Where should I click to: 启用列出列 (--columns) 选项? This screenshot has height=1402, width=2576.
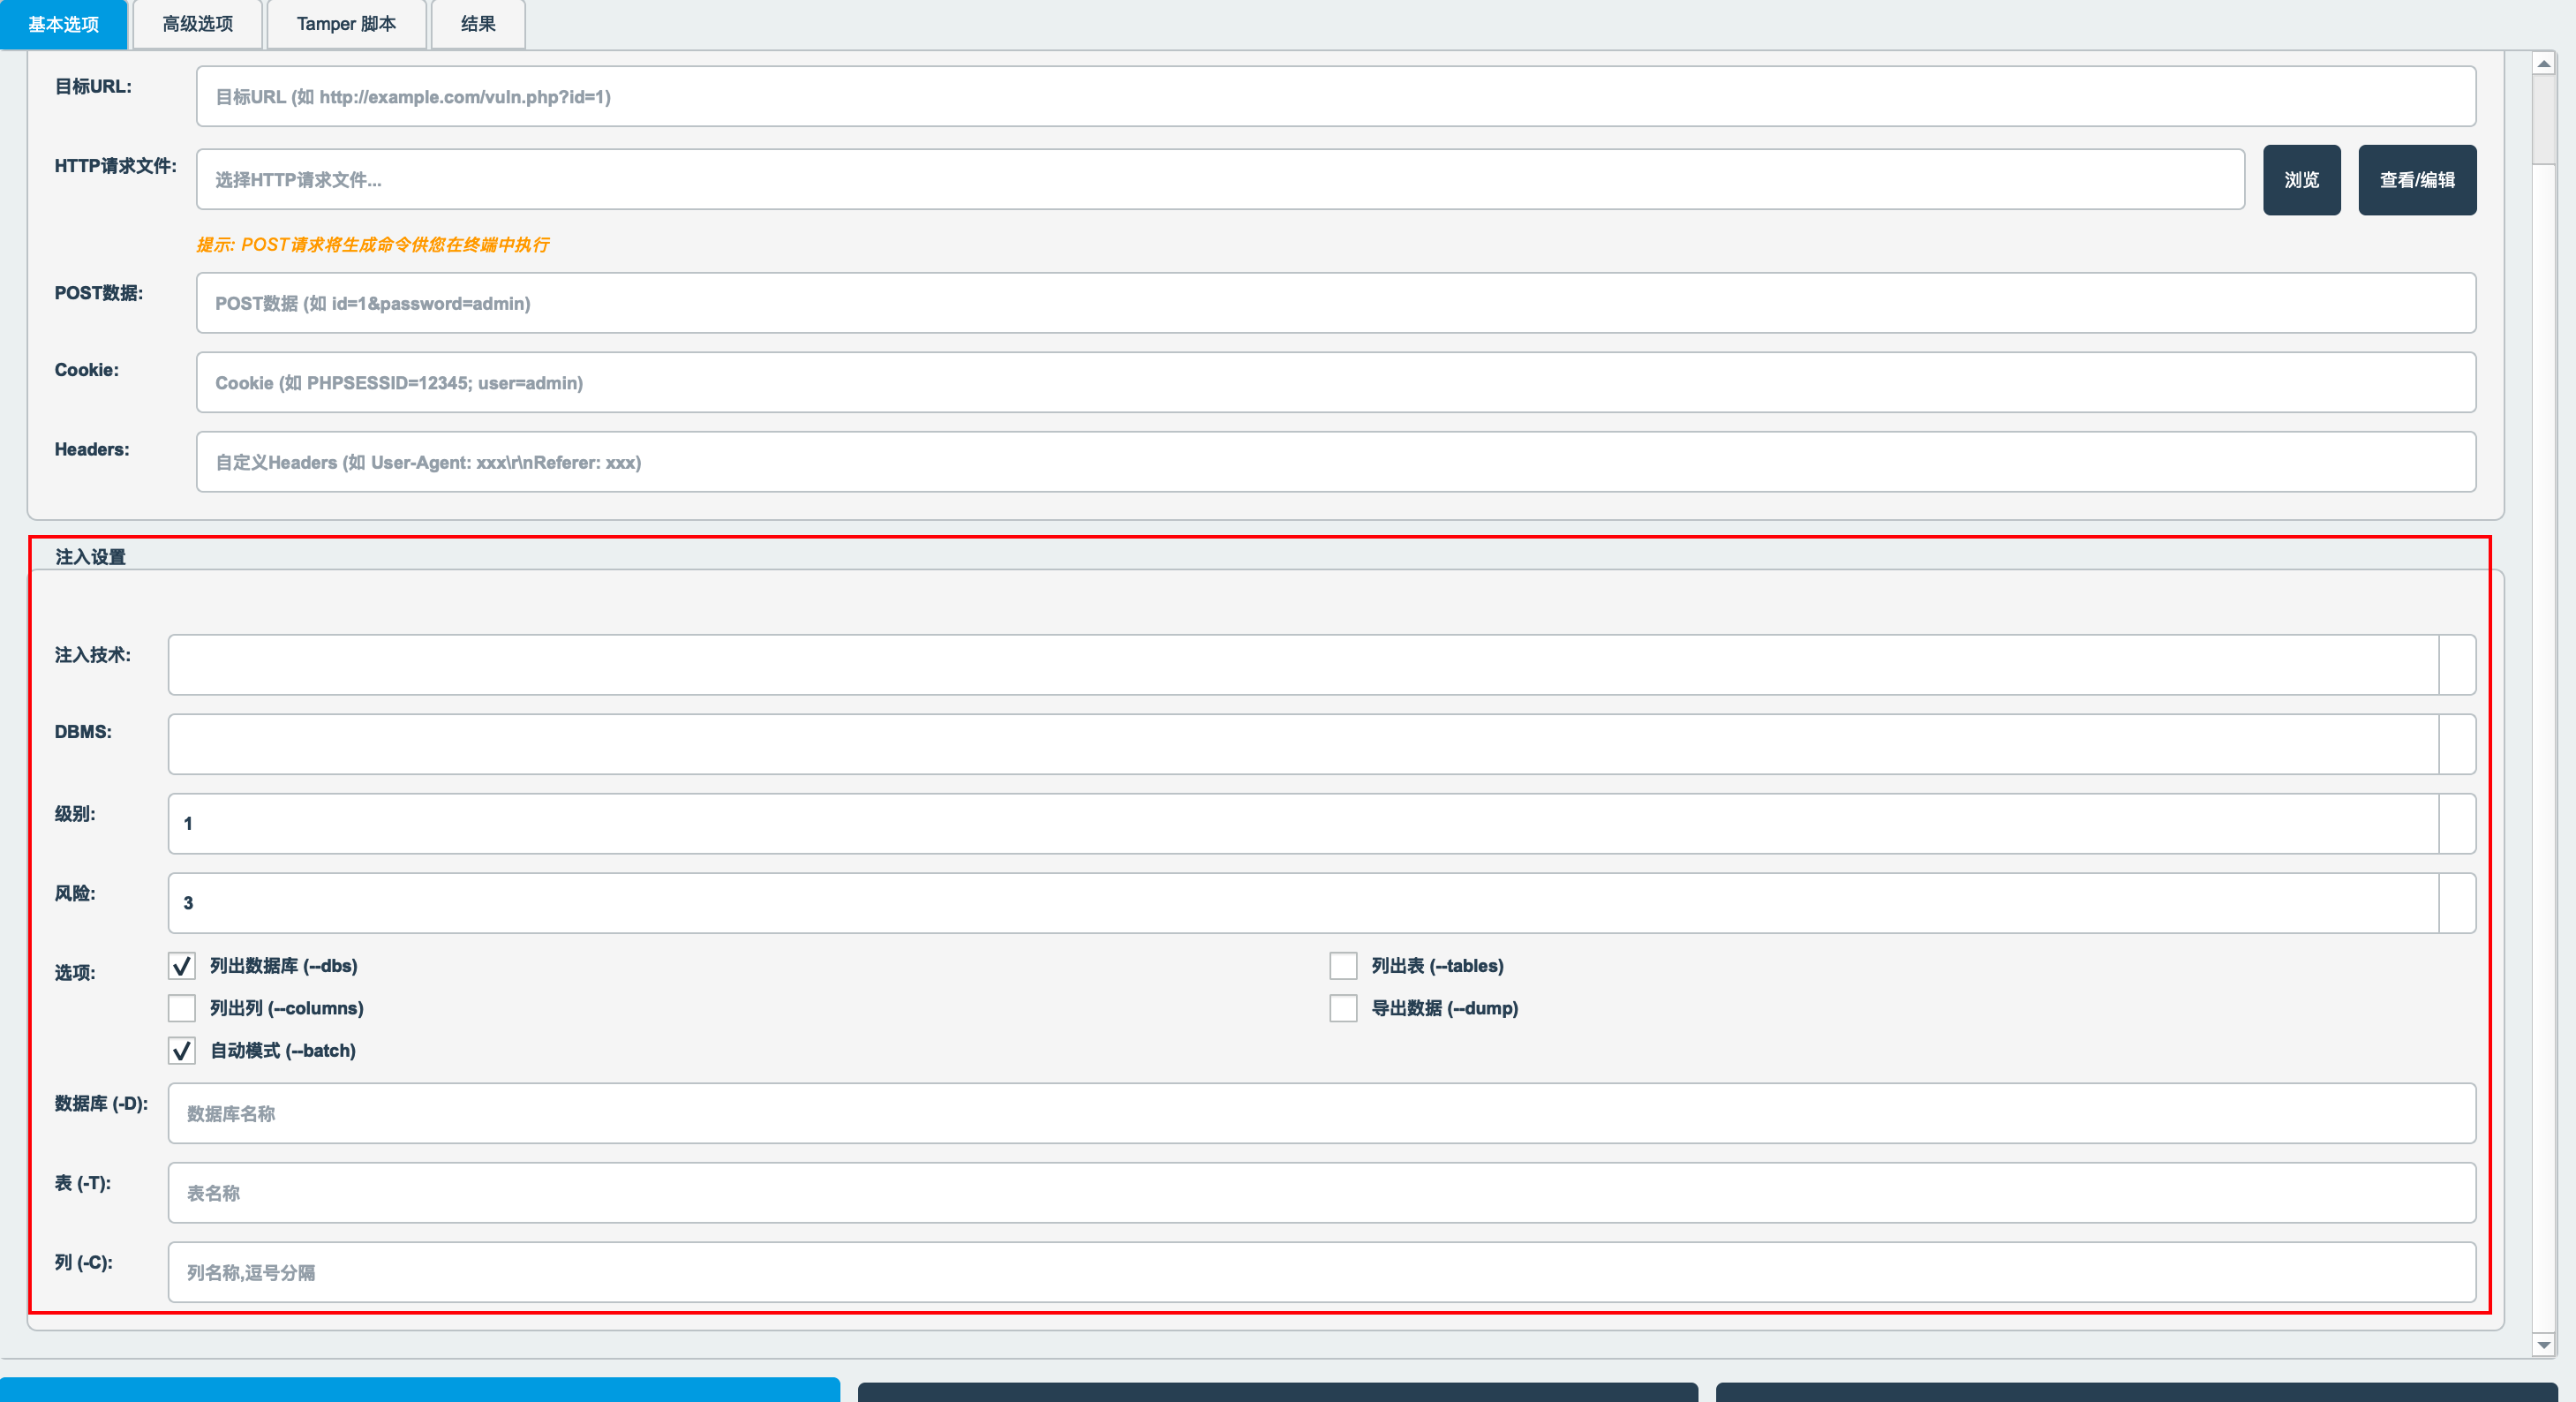click(x=181, y=1008)
